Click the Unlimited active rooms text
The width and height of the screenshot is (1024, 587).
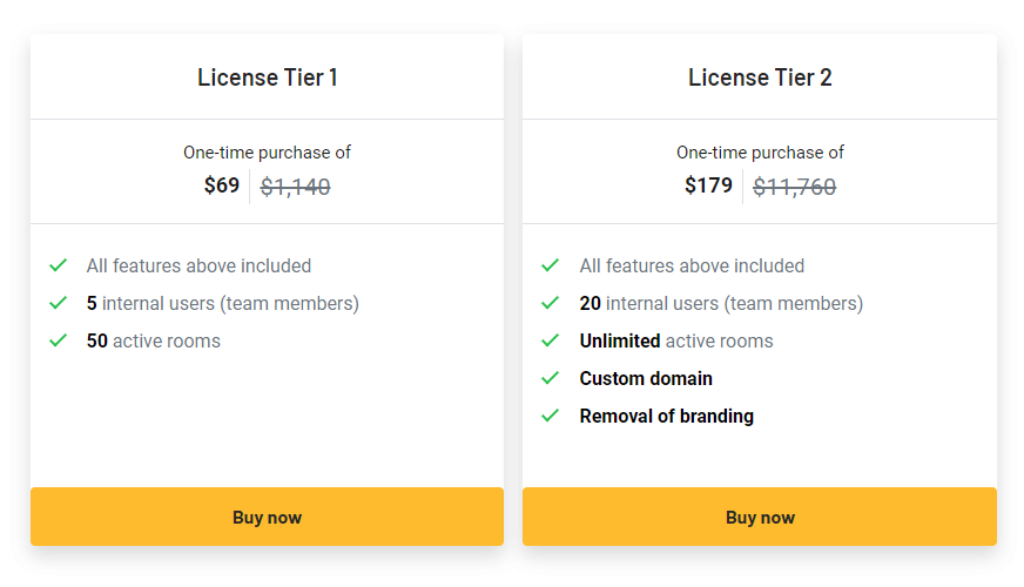676,341
